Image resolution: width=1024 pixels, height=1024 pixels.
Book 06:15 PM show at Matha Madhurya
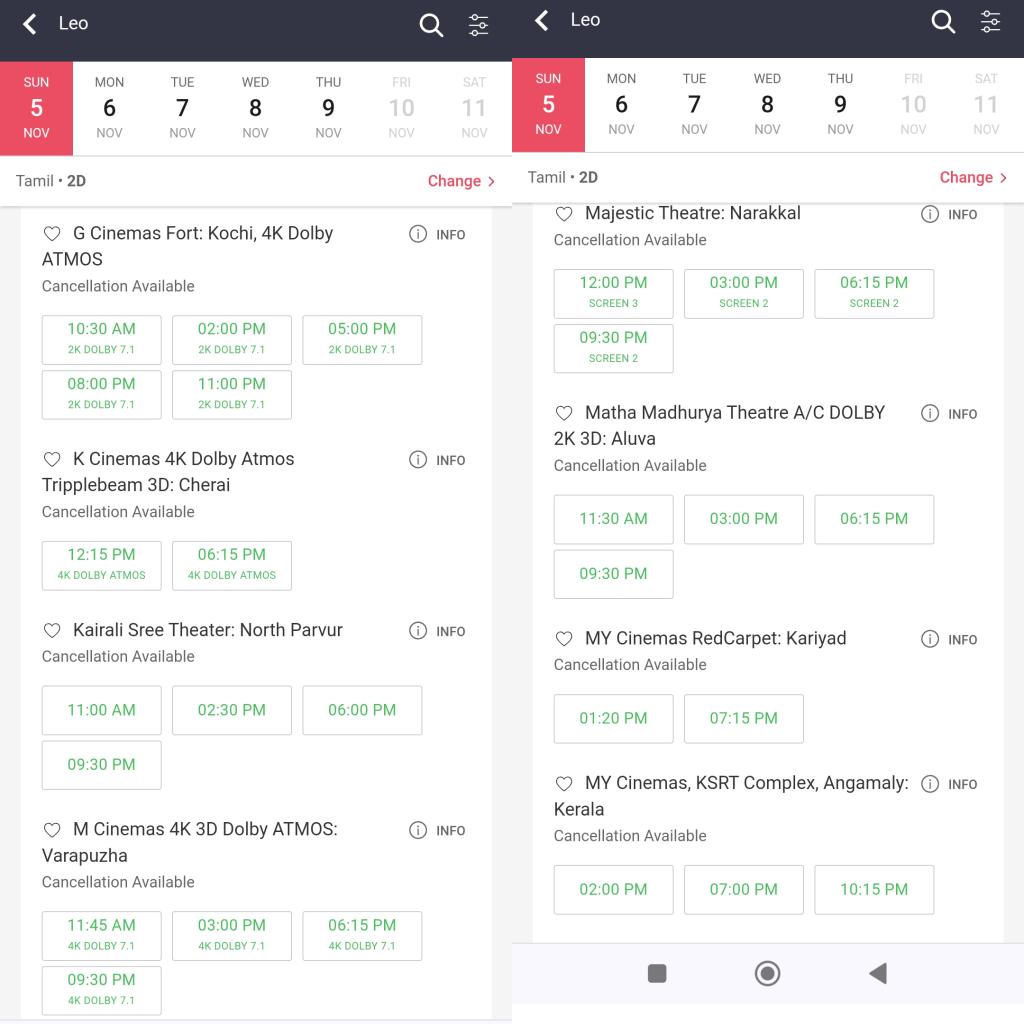874,519
